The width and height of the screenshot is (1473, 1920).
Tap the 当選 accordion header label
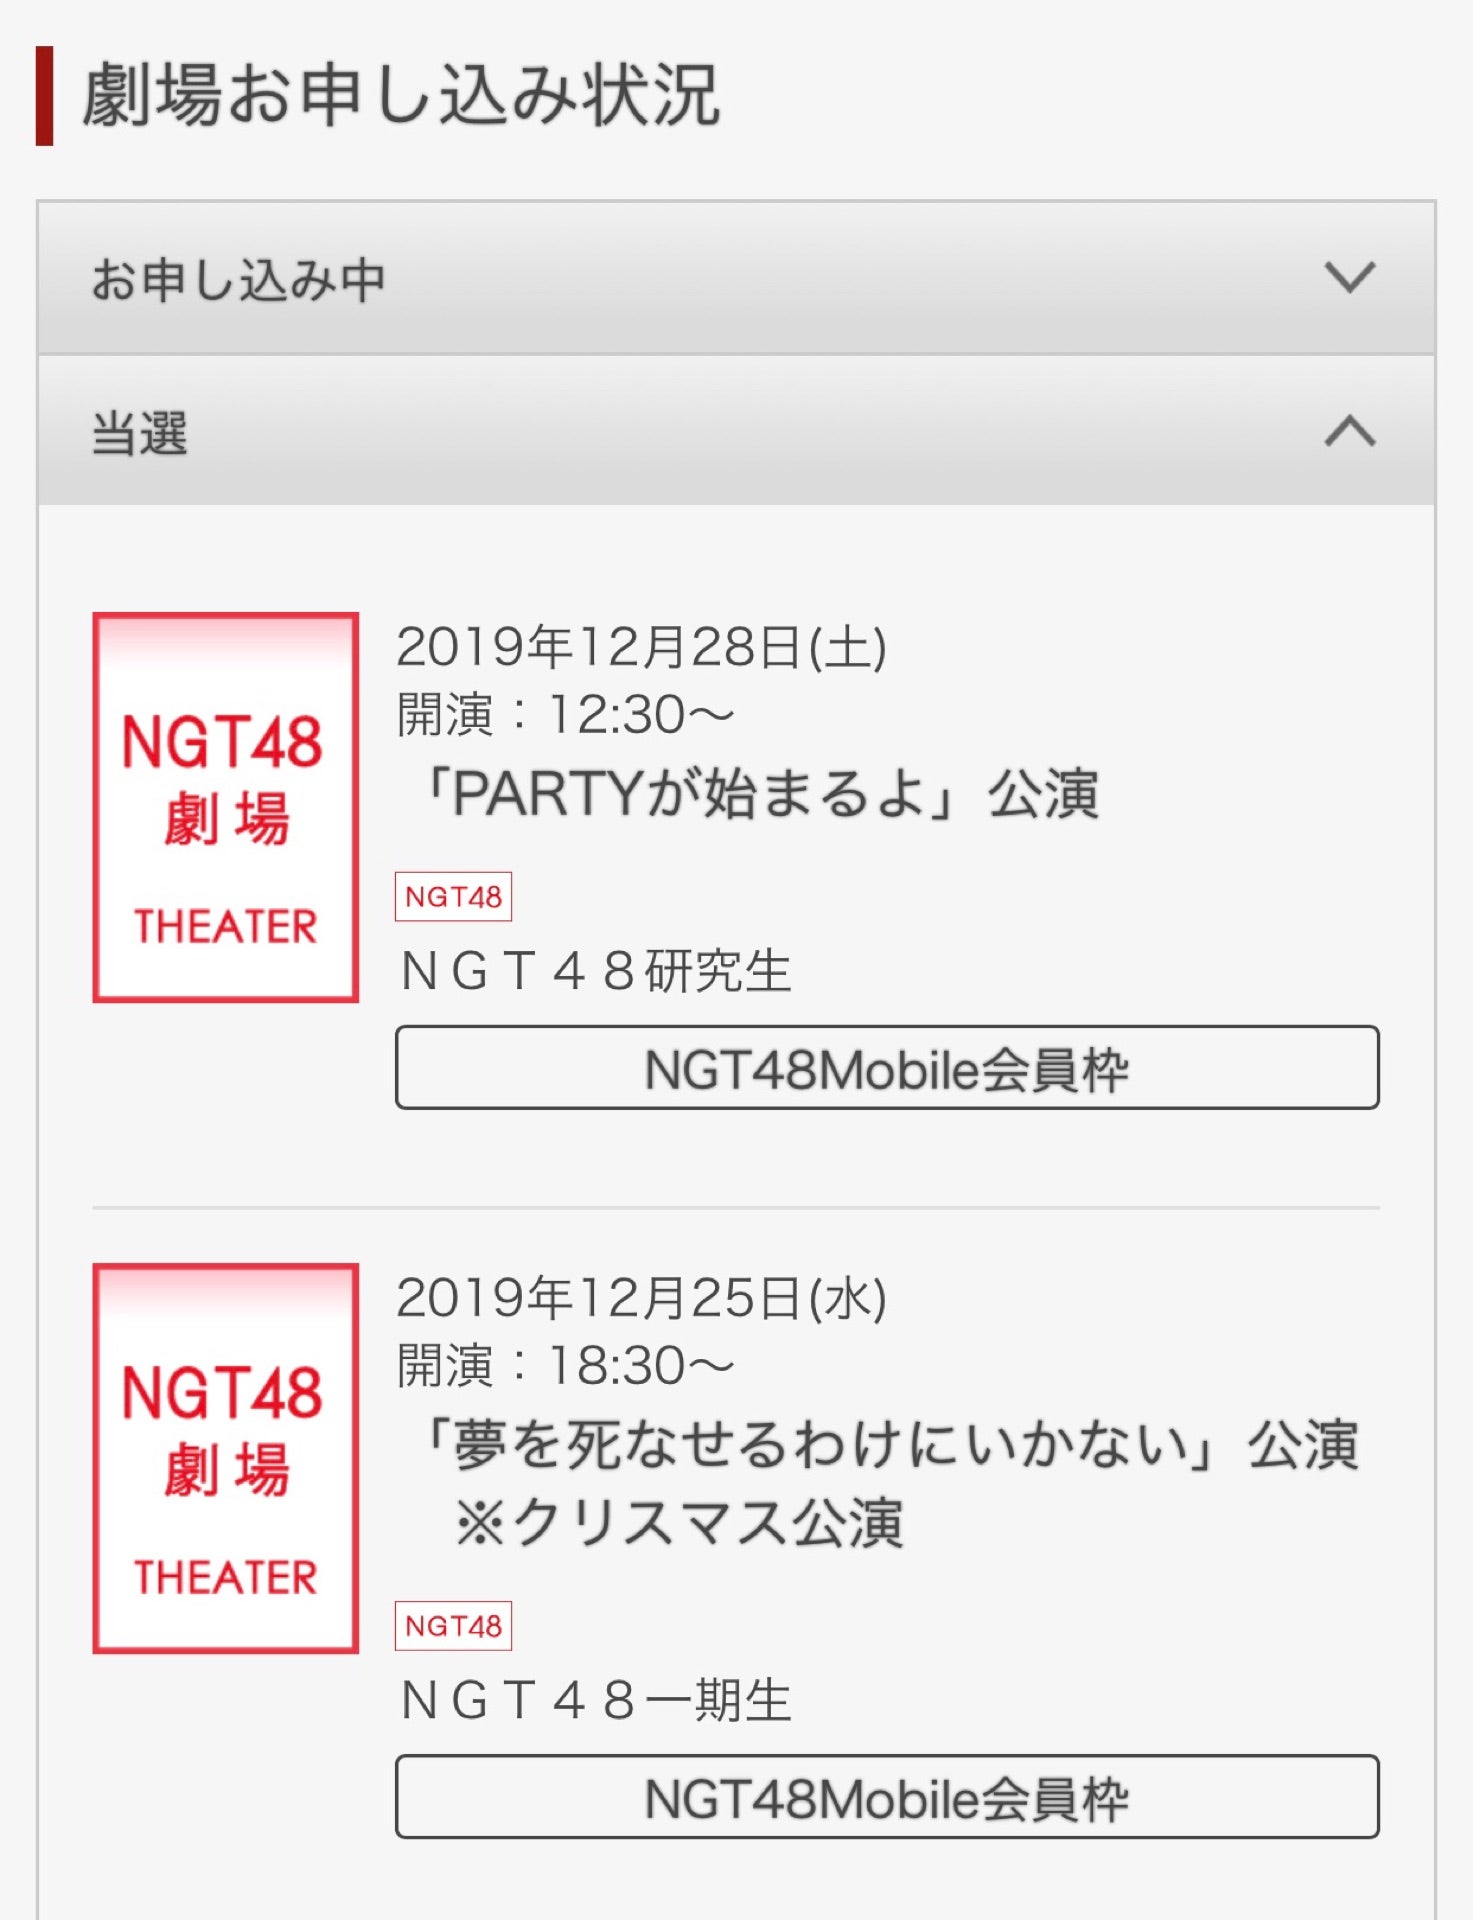click(x=139, y=433)
